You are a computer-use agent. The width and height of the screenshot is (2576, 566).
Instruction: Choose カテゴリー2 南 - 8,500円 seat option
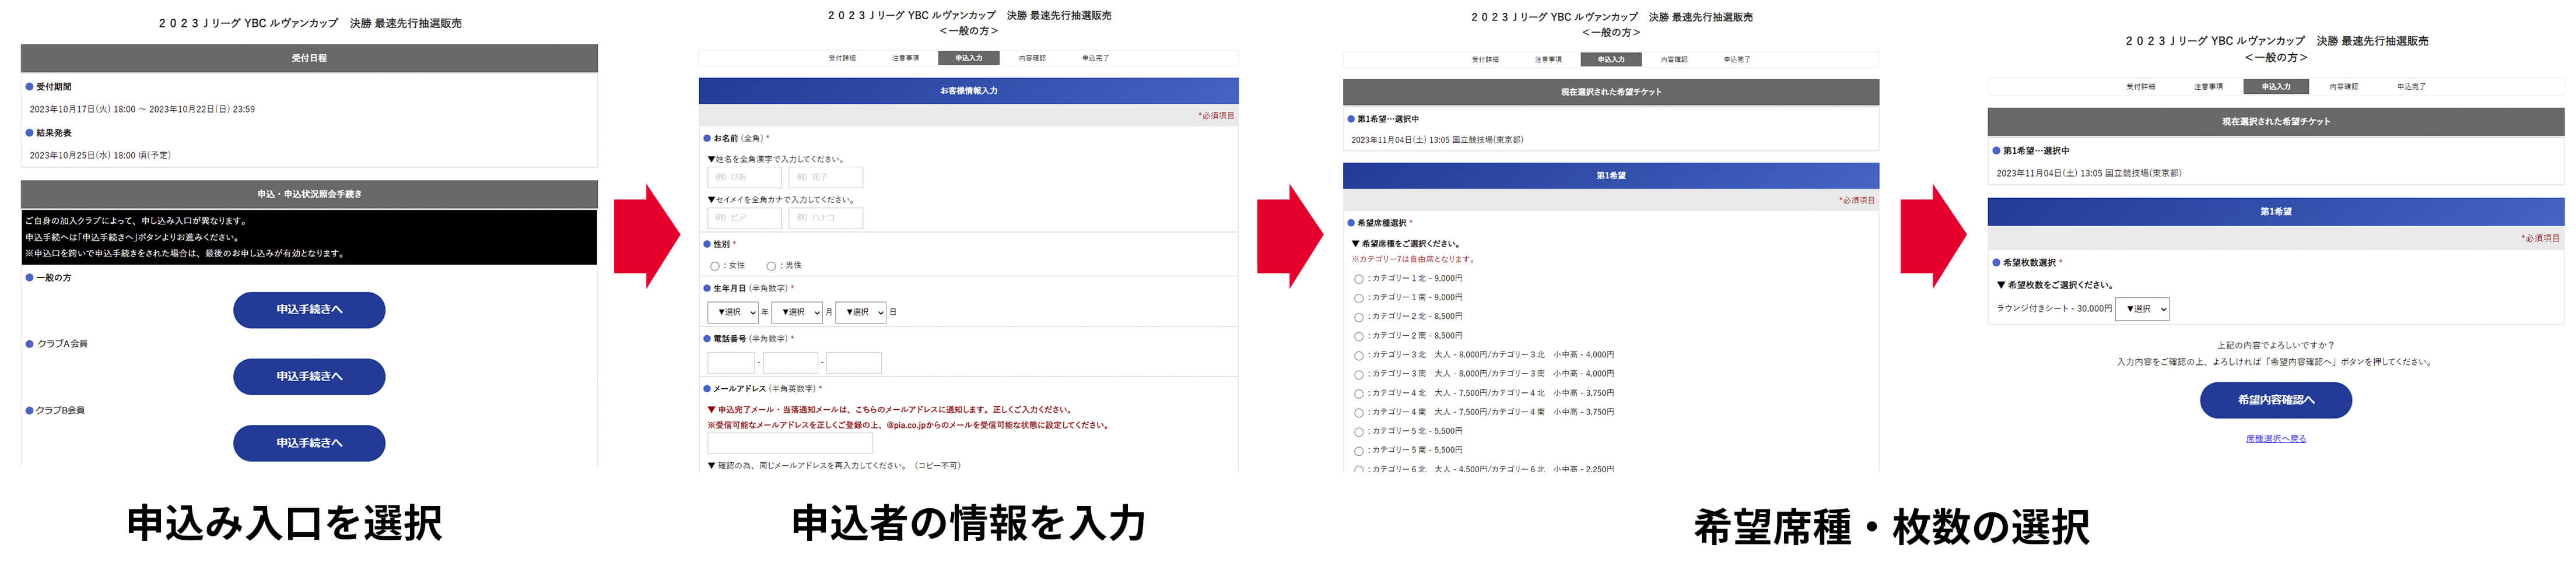click(x=1358, y=336)
